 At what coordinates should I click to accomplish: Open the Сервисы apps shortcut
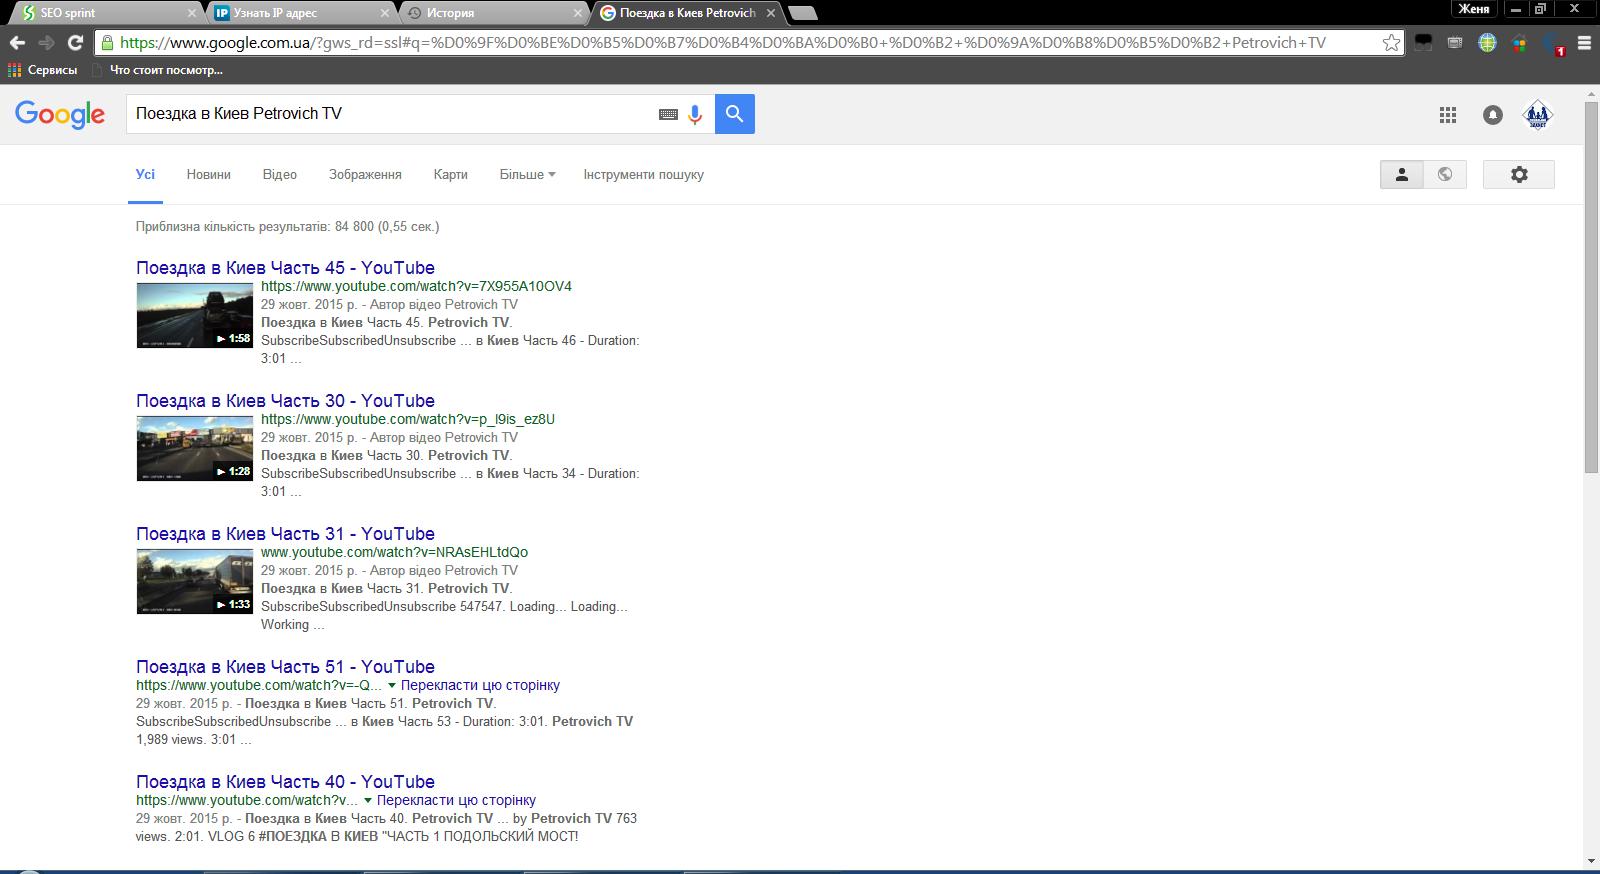(x=42, y=70)
